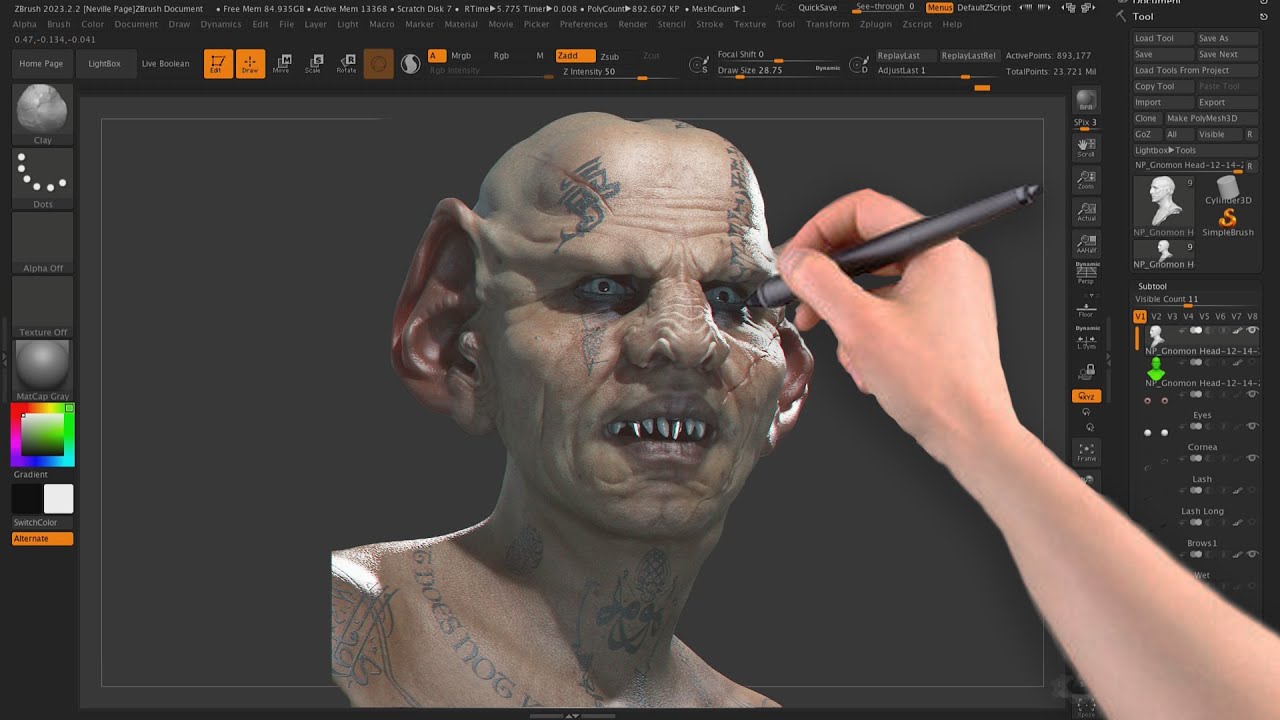
Task: Select the Scroll document icon
Action: click(x=1086, y=148)
